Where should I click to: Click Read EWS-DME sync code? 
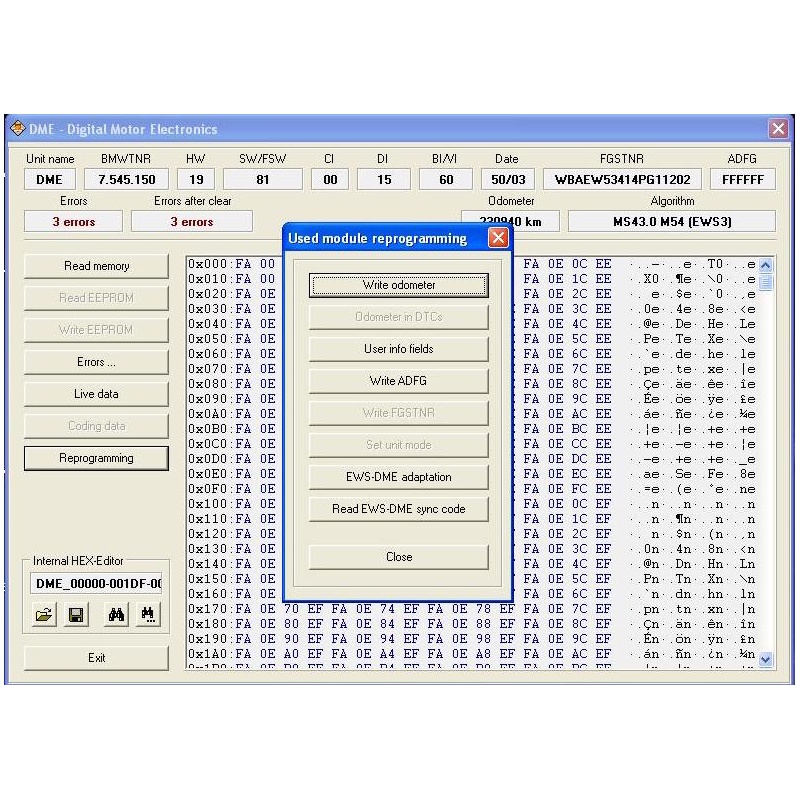coord(398,509)
